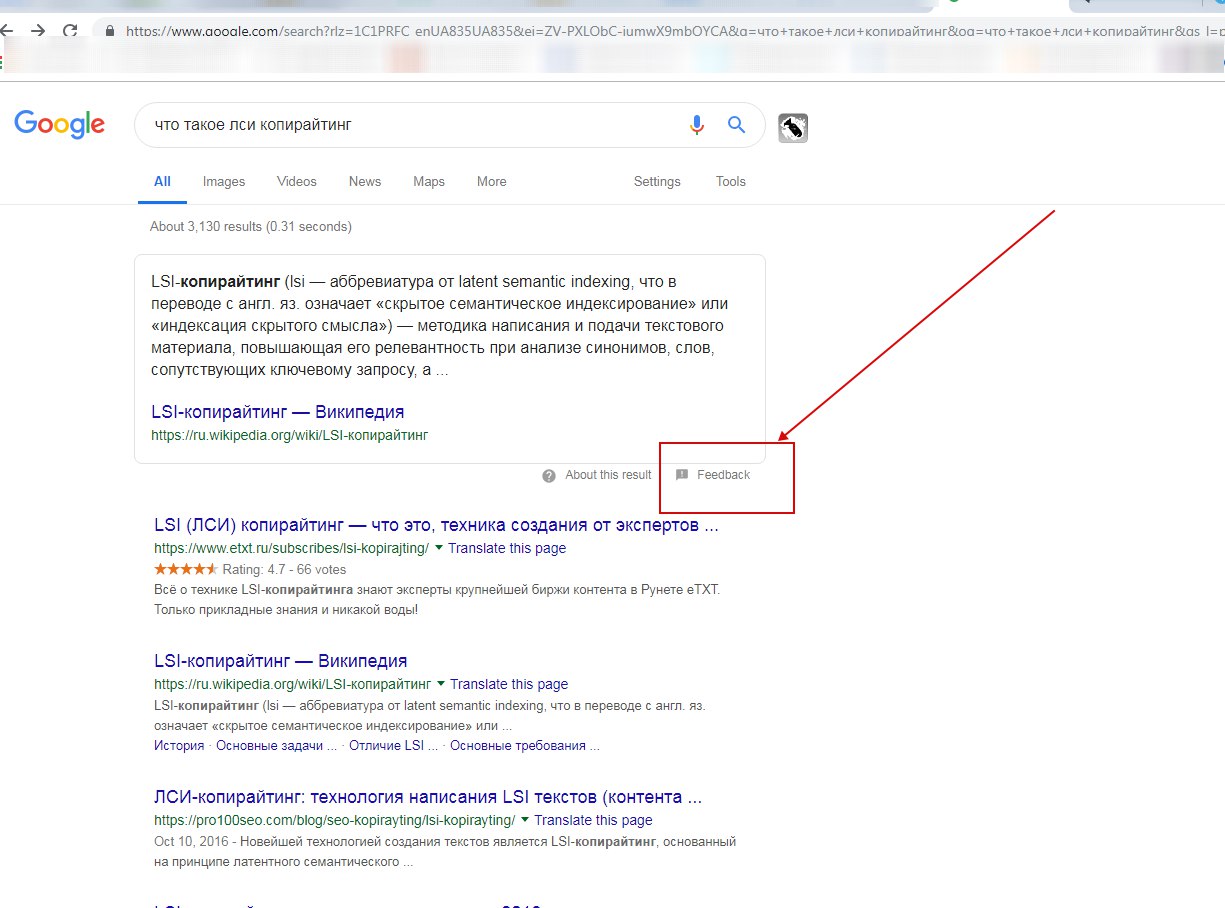Click the browser back arrow

click(8, 31)
